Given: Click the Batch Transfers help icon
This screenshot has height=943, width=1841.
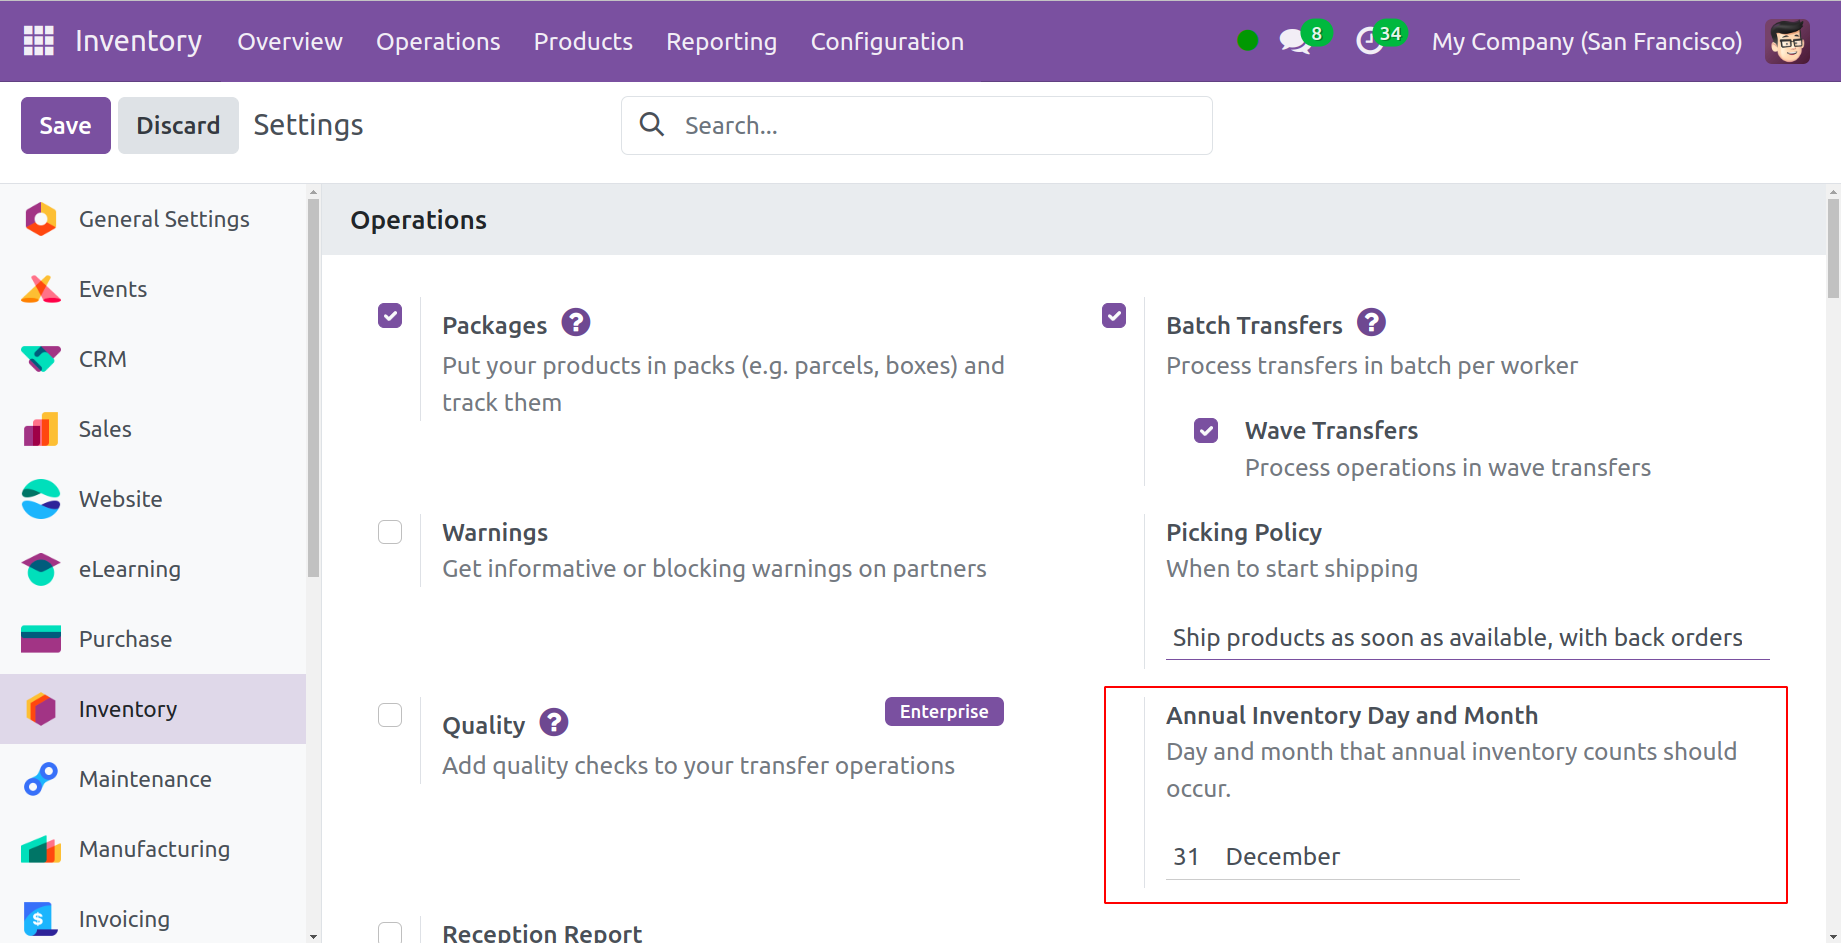Looking at the screenshot, I should [x=1371, y=323].
